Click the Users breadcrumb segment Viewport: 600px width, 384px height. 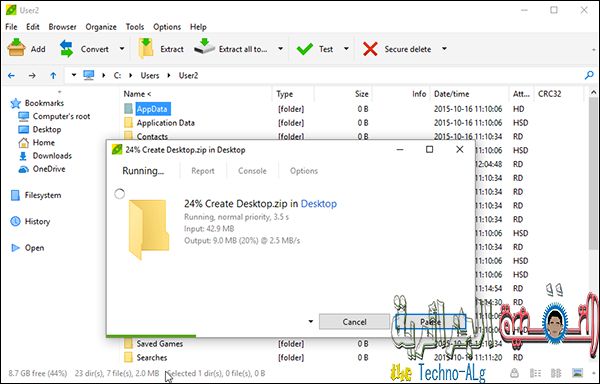coord(150,75)
